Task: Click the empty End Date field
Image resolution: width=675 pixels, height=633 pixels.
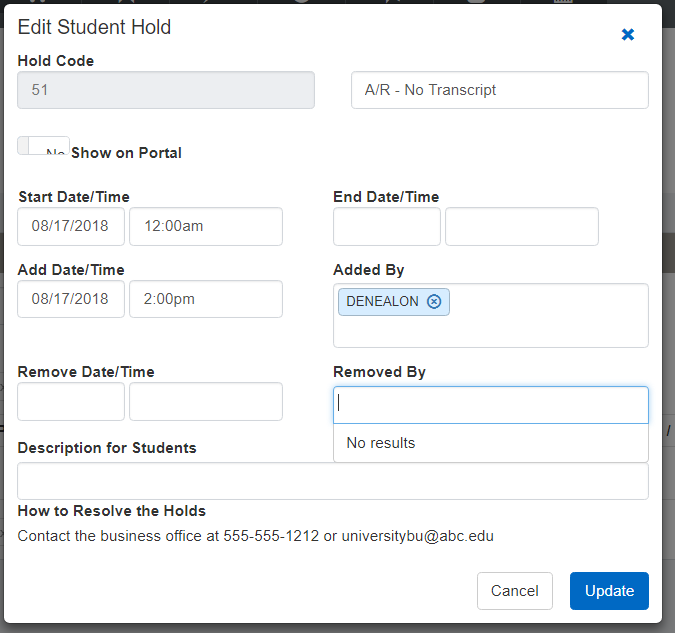Action: pos(386,226)
